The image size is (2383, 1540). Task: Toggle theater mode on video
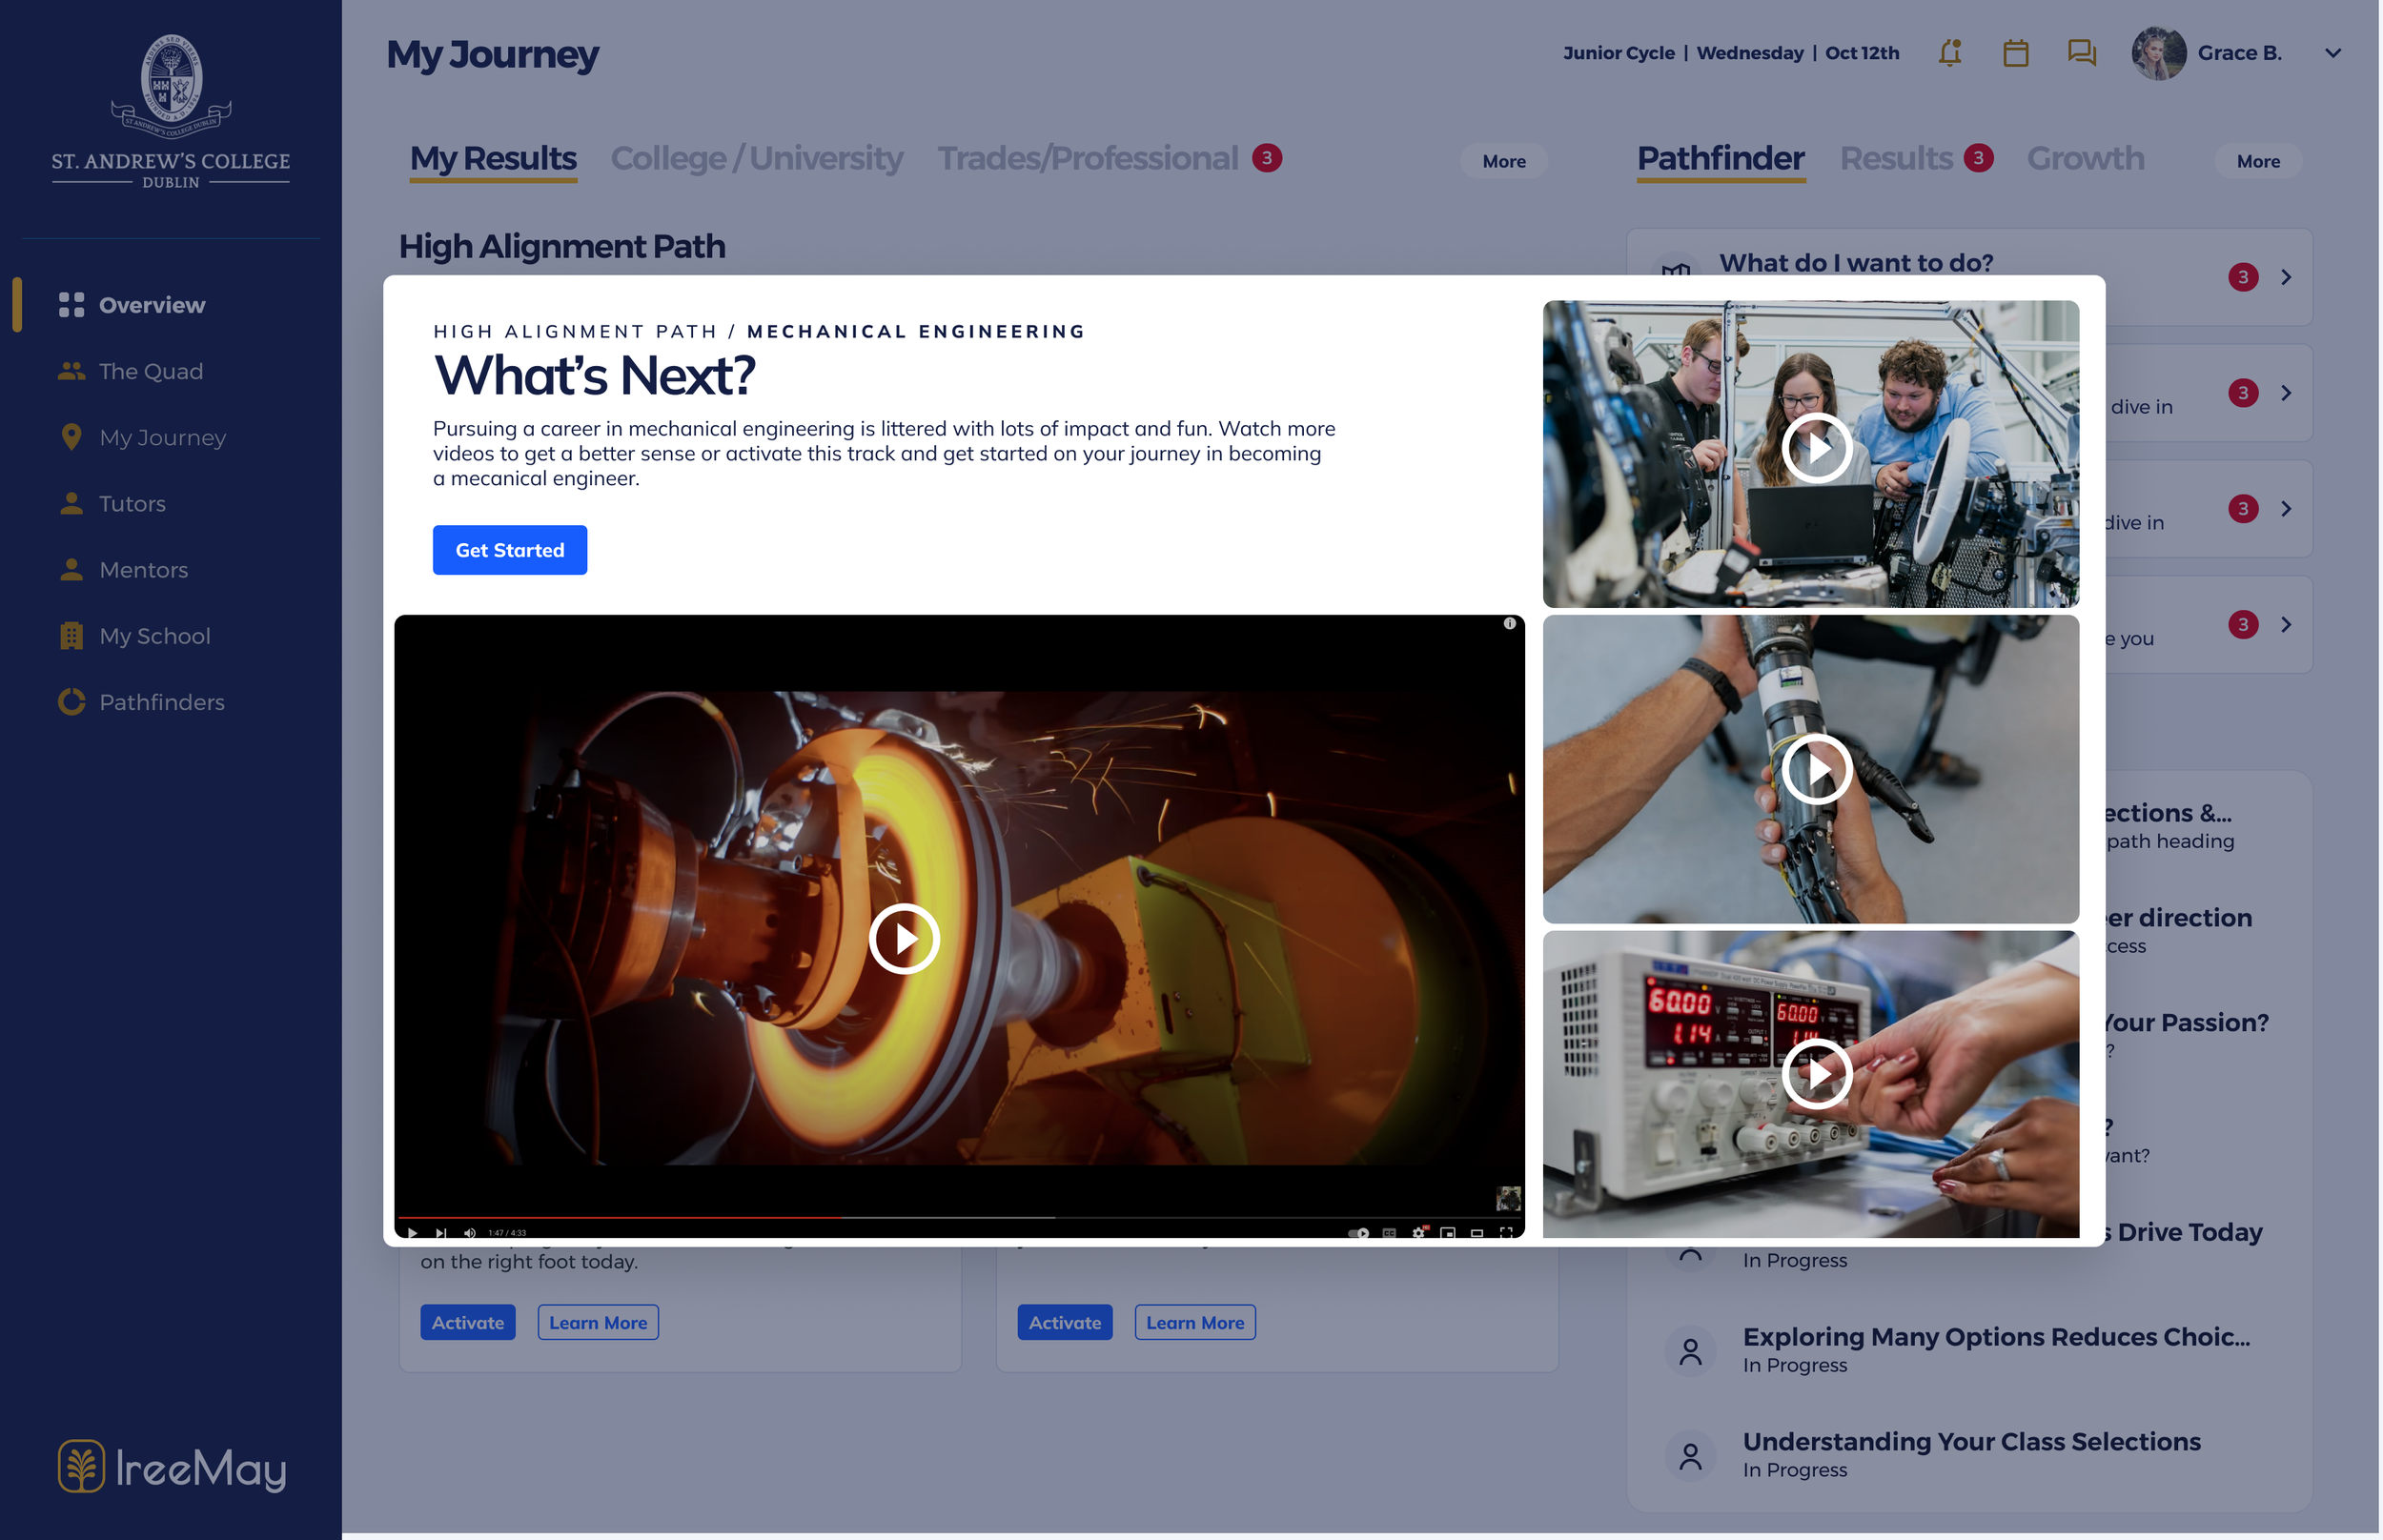1476,1232
